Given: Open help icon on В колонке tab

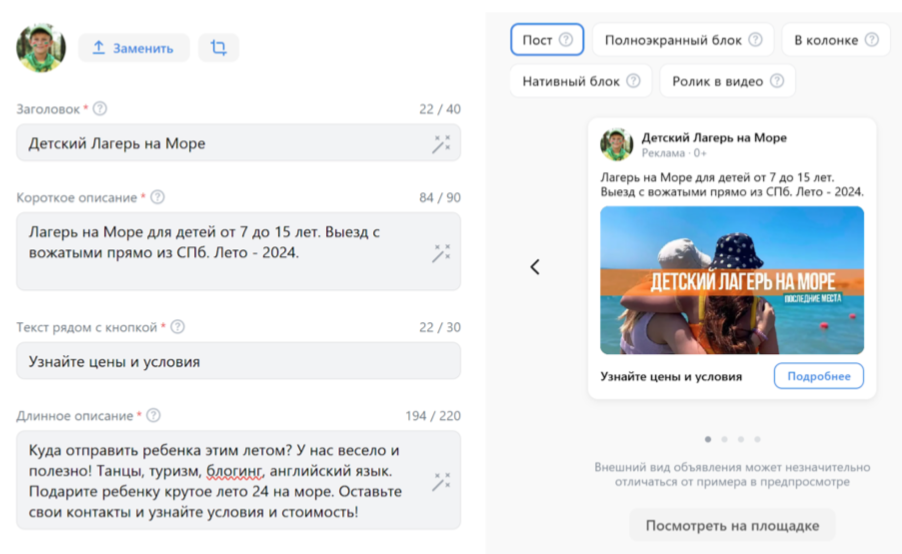Looking at the screenshot, I should coord(872,39).
